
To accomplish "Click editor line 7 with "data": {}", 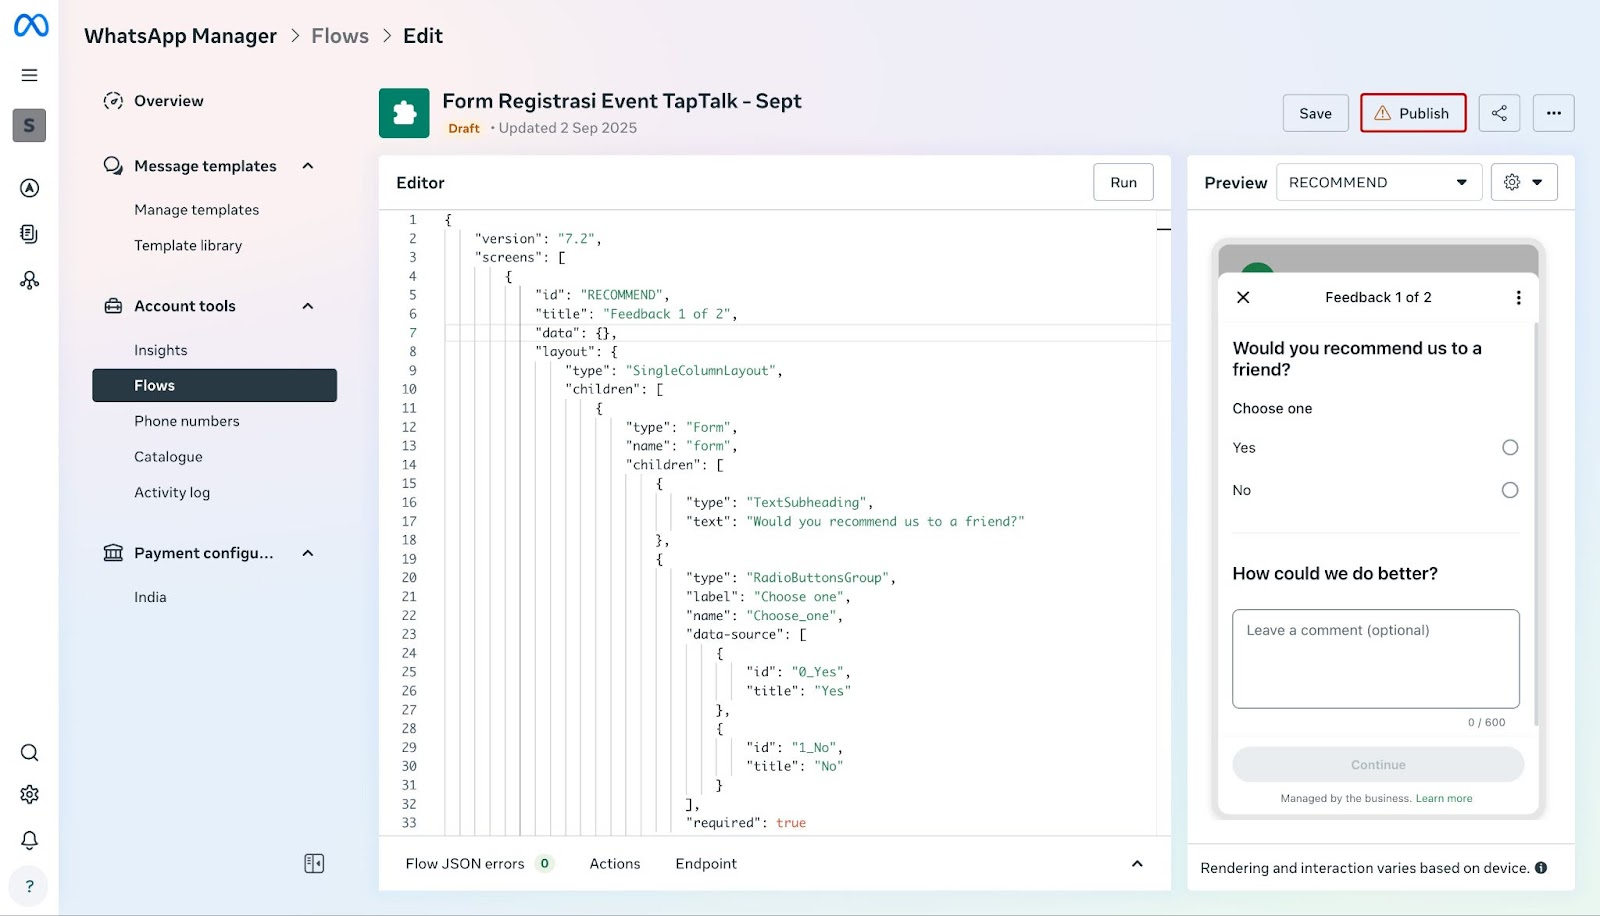I will point(807,333).
